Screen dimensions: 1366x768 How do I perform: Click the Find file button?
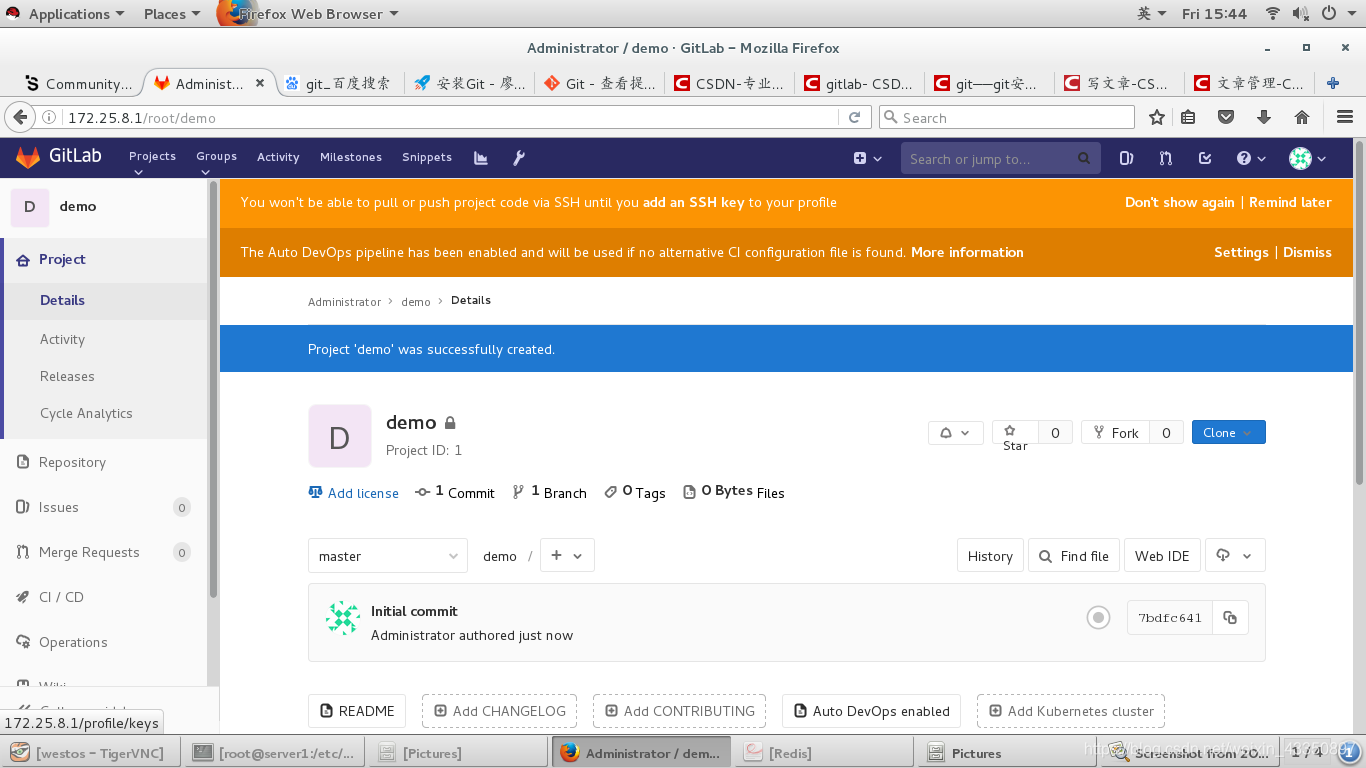click(x=1074, y=556)
